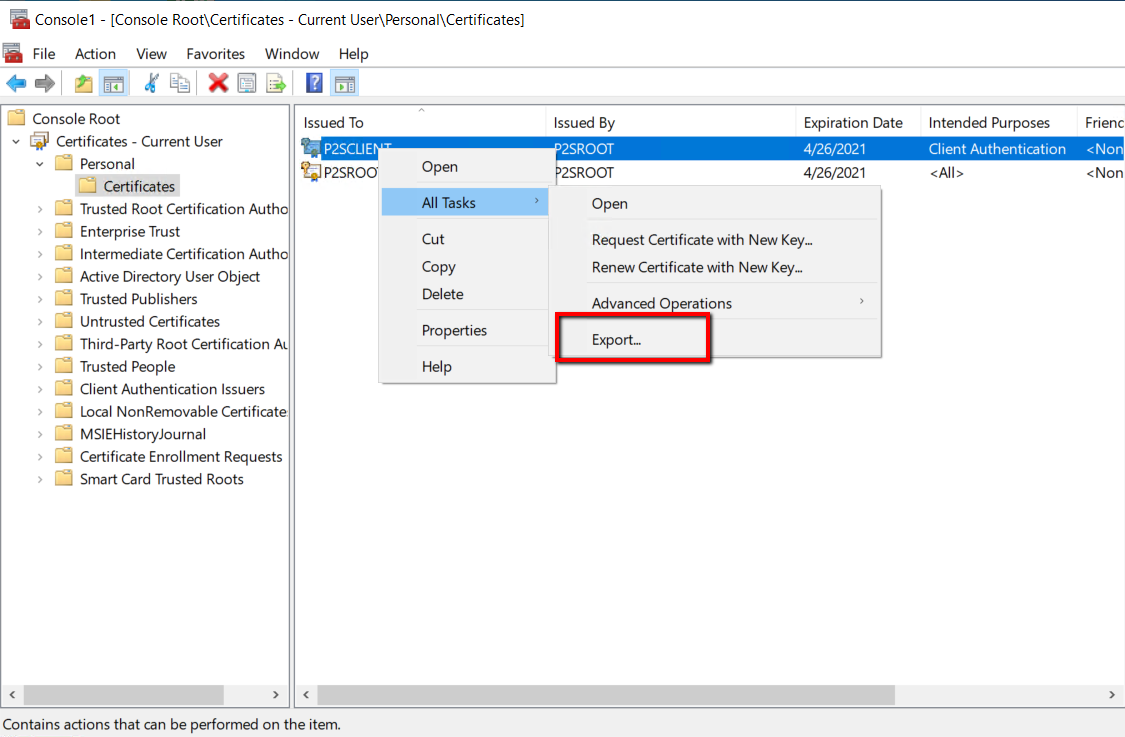Screen dimensions: 1125x737
Task: Click the Cut scissors toolbar icon
Action: tap(151, 84)
